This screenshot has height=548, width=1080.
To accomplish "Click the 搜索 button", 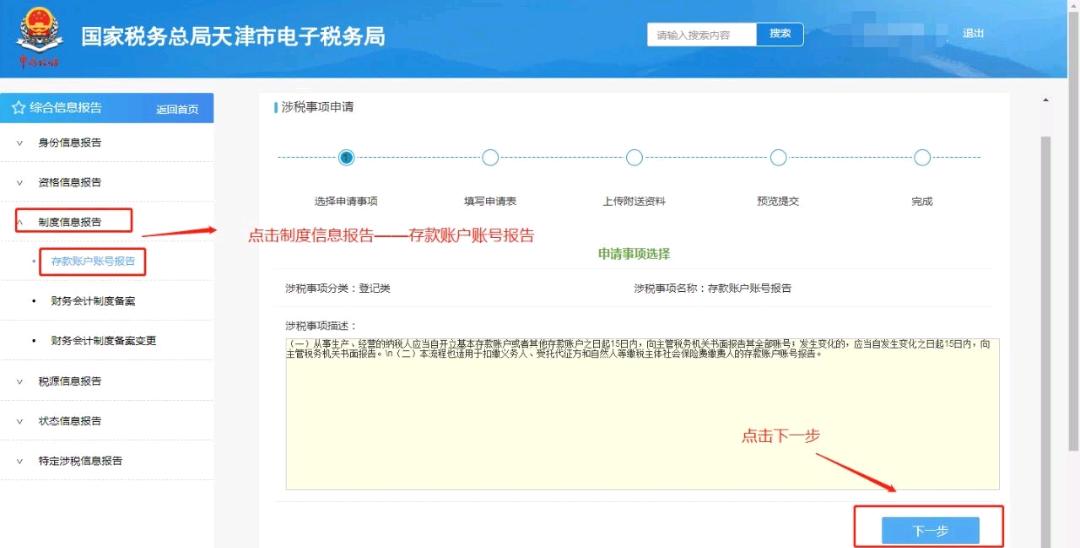I will (780, 34).
